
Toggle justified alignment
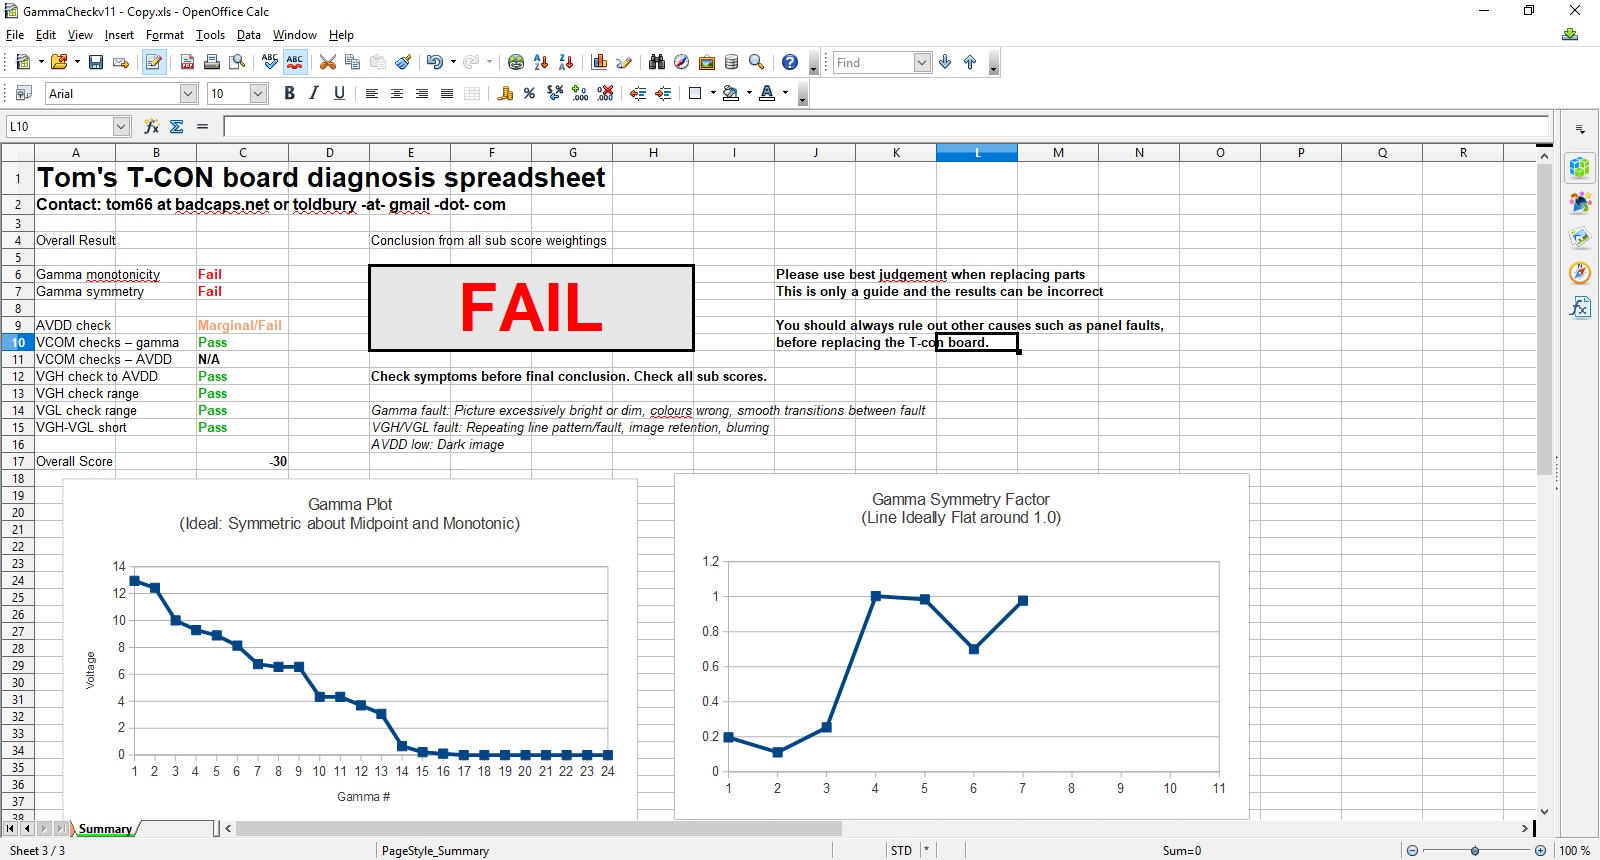point(447,93)
